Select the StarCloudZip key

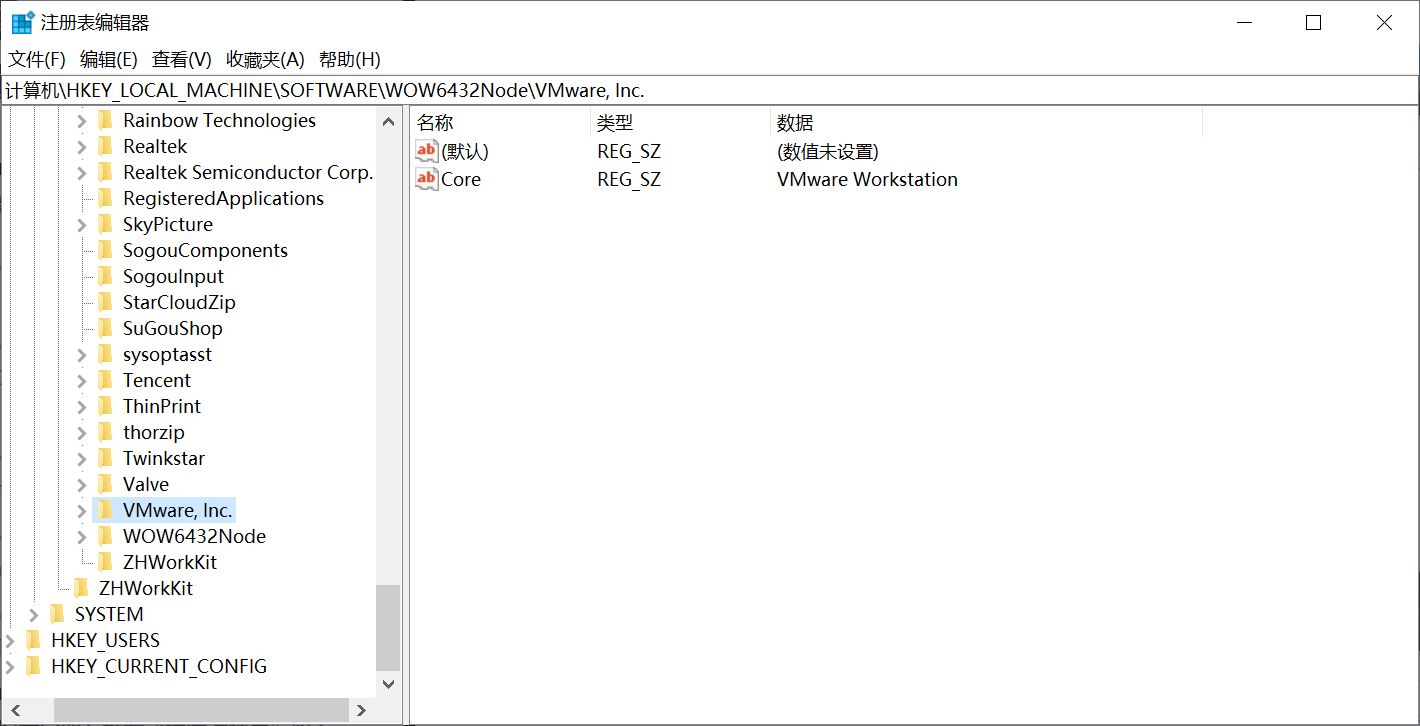179,302
